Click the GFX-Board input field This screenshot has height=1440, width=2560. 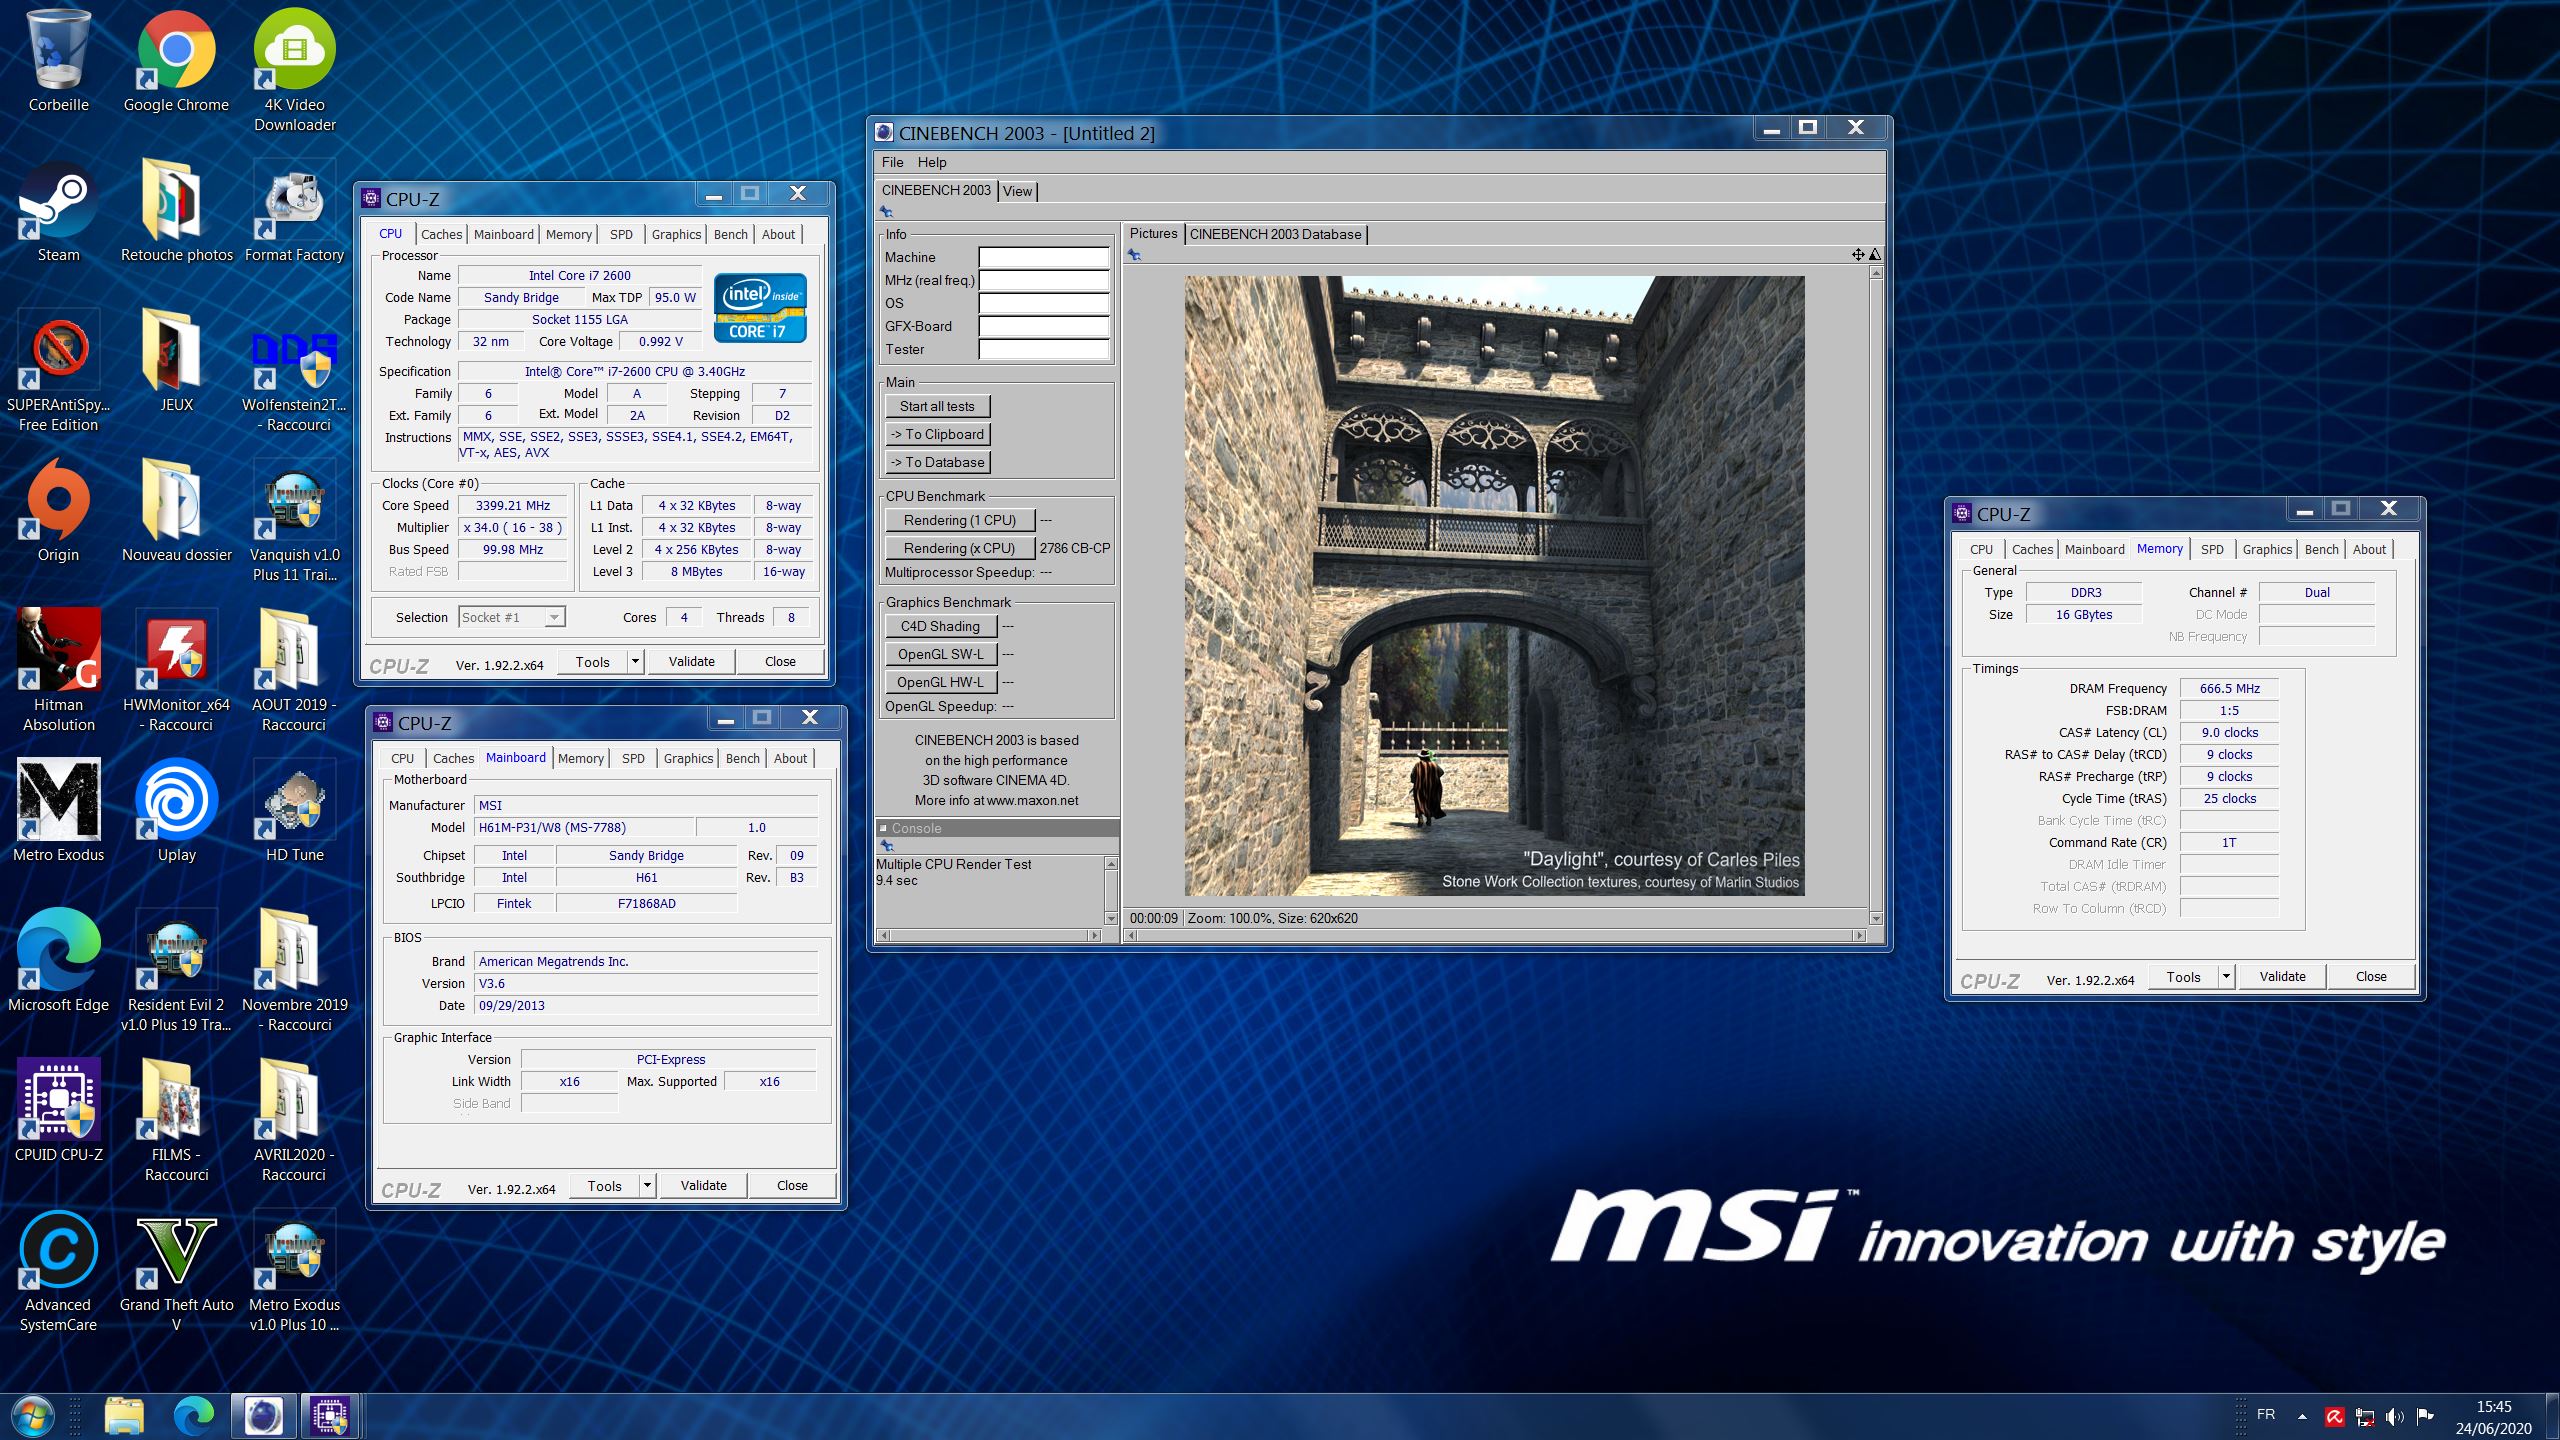click(x=1043, y=326)
